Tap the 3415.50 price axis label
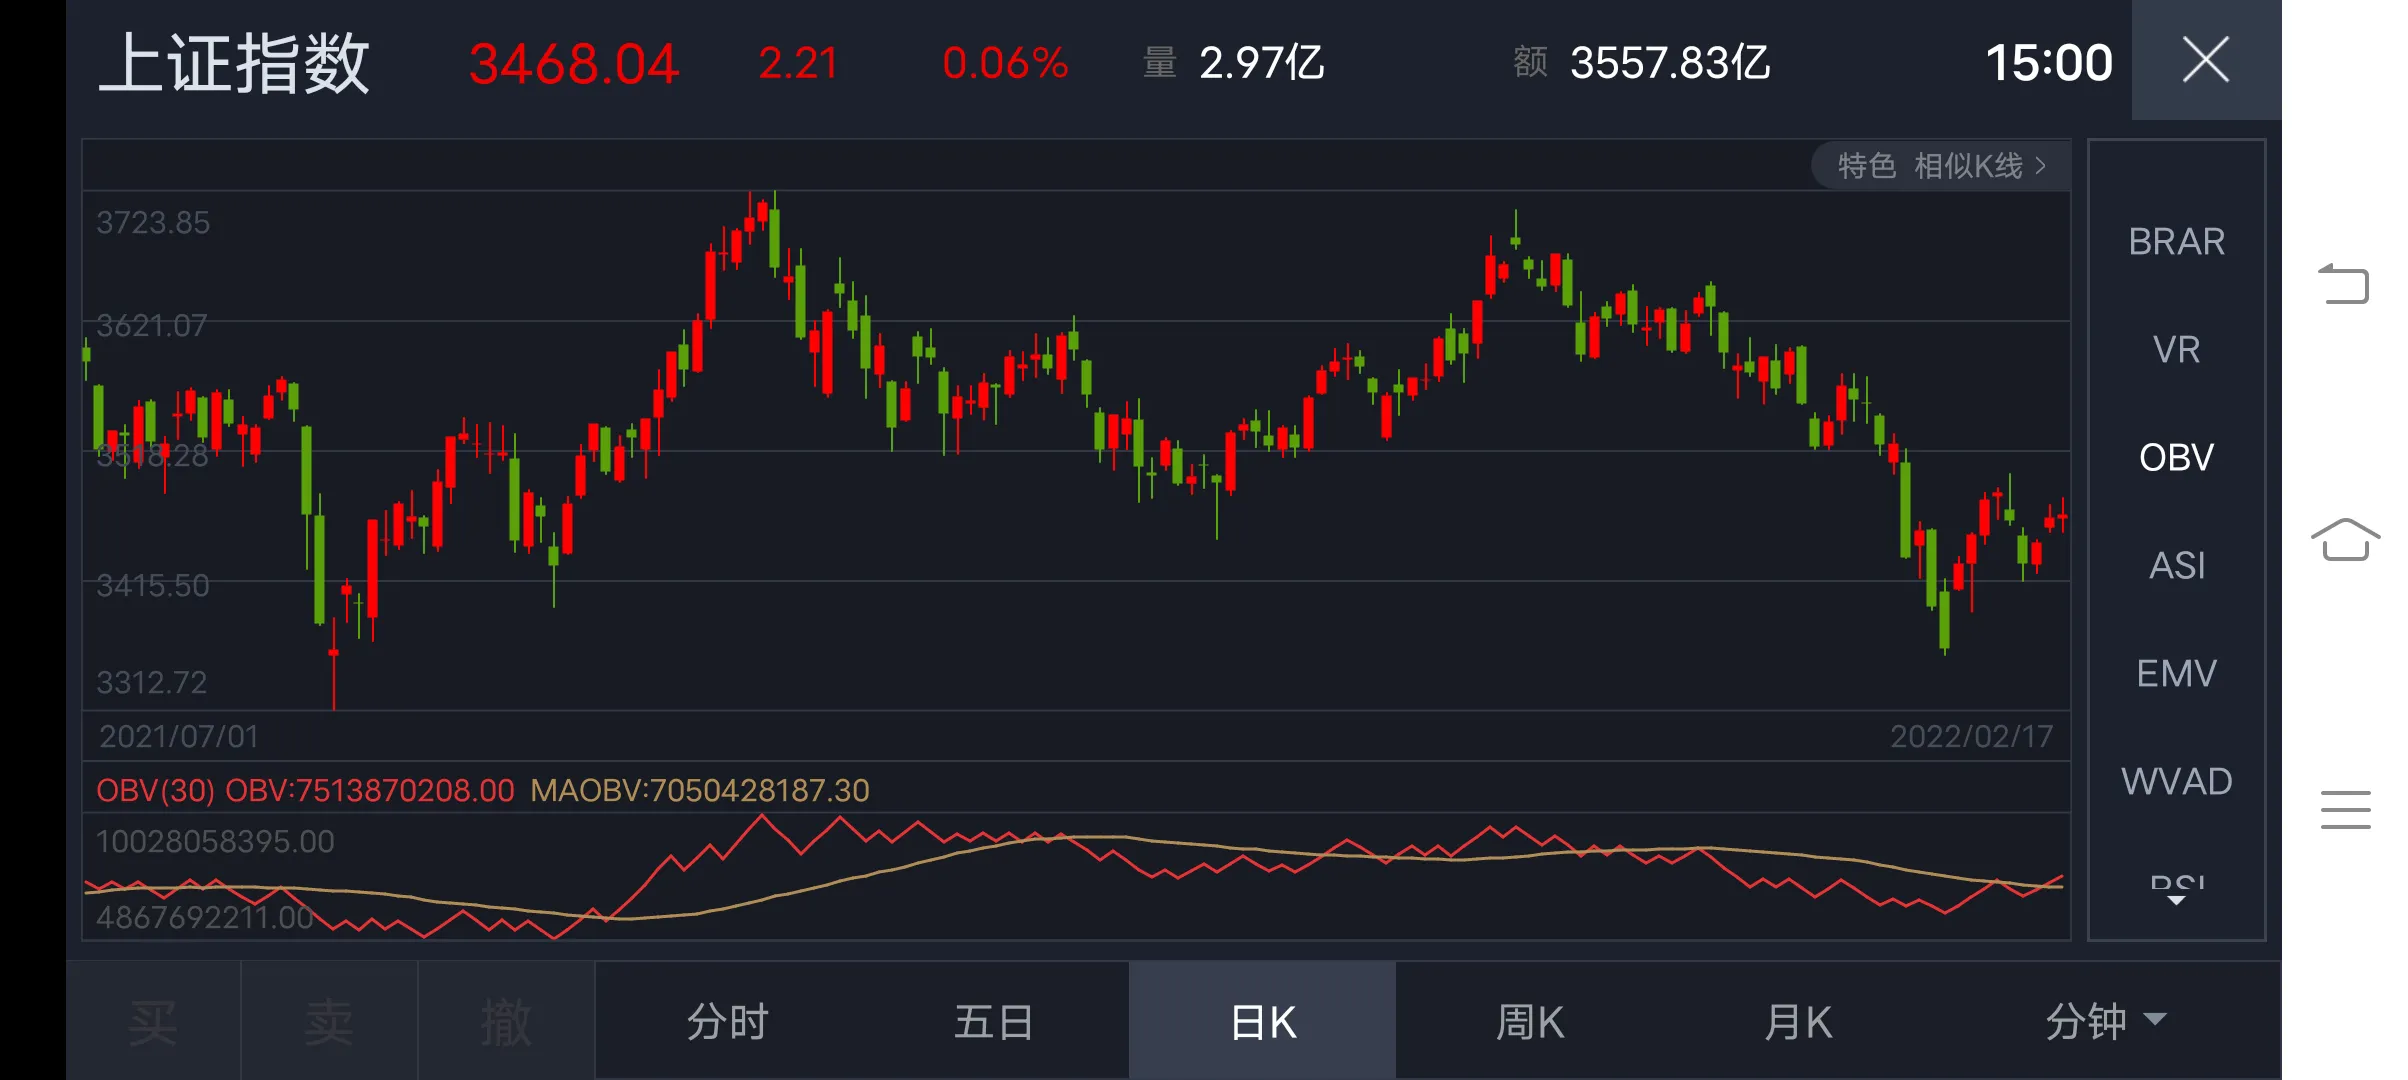This screenshot has height=1080, width=2408. coord(153,585)
